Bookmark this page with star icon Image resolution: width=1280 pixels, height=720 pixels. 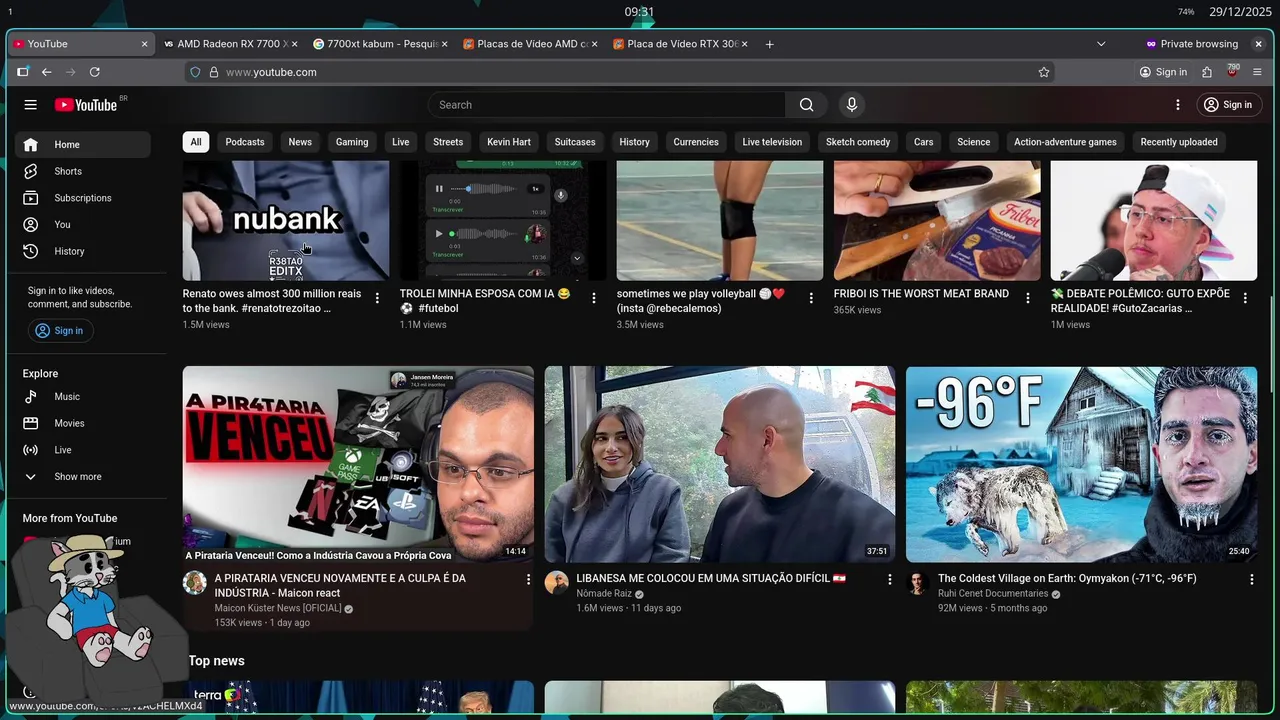1044,72
